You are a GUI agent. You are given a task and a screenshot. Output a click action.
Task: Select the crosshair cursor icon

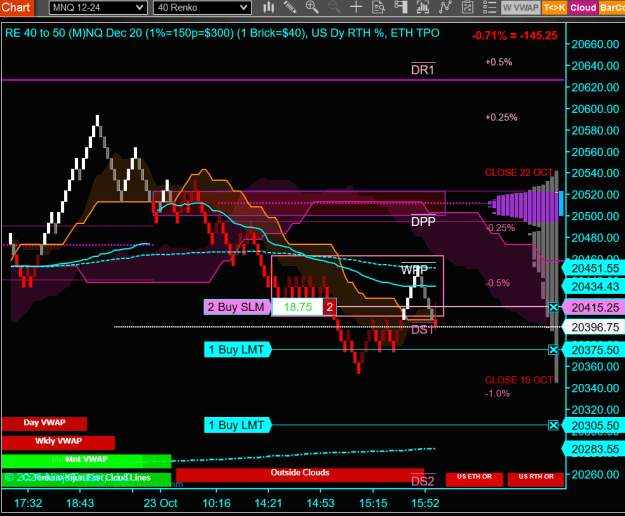pos(356,7)
